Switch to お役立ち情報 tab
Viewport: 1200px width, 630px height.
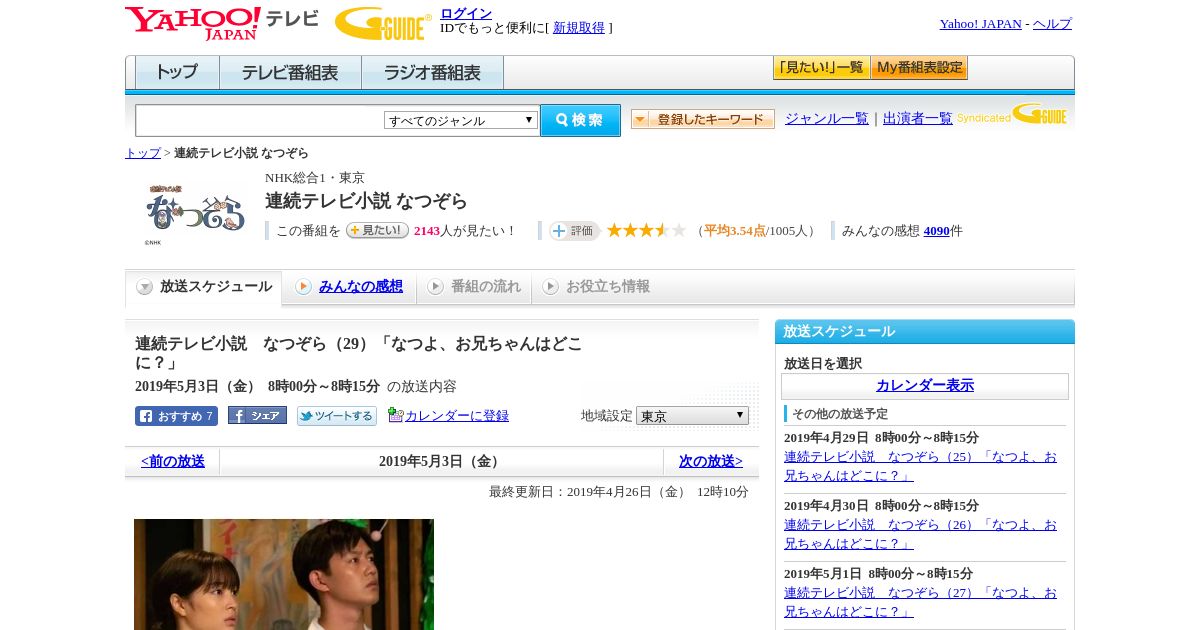pos(597,287)
